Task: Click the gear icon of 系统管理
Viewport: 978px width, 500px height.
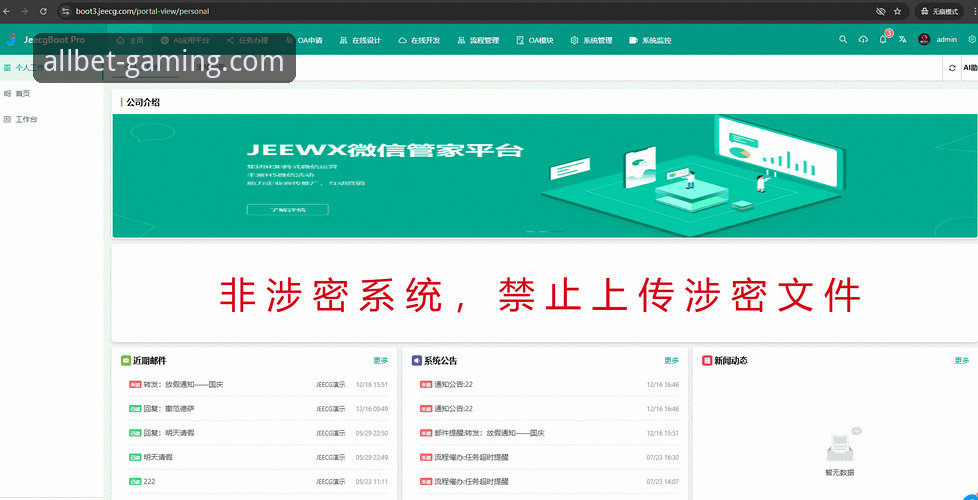Action: (574, 40)
